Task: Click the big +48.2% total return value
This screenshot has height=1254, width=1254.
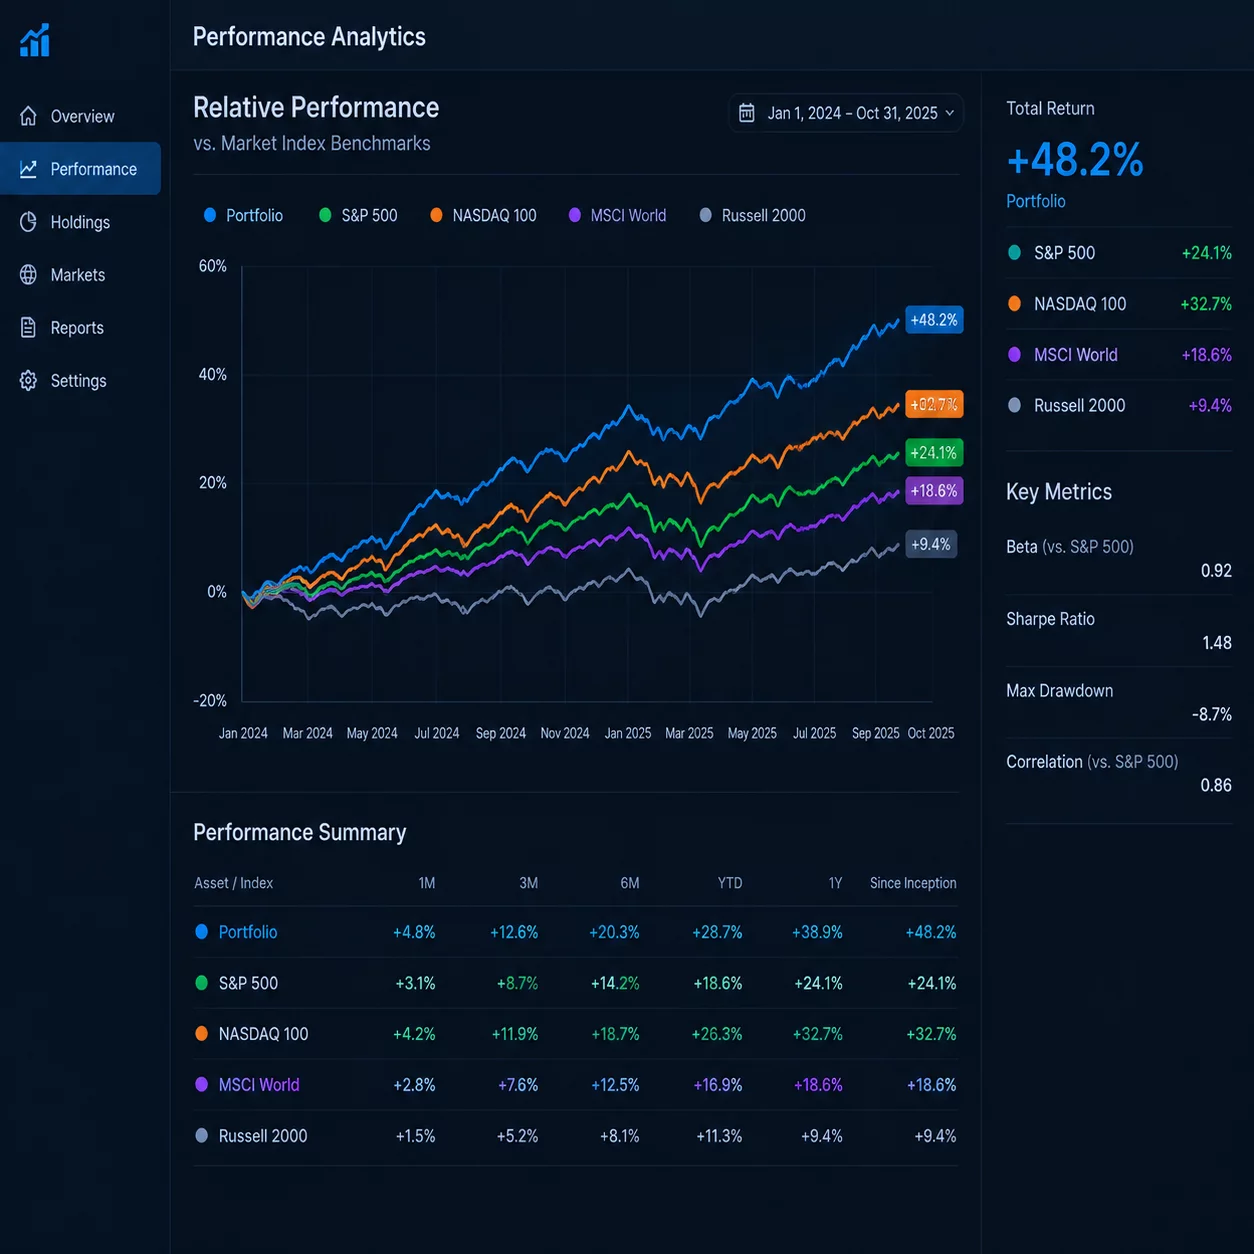Action: click(x=1075, y=160)
